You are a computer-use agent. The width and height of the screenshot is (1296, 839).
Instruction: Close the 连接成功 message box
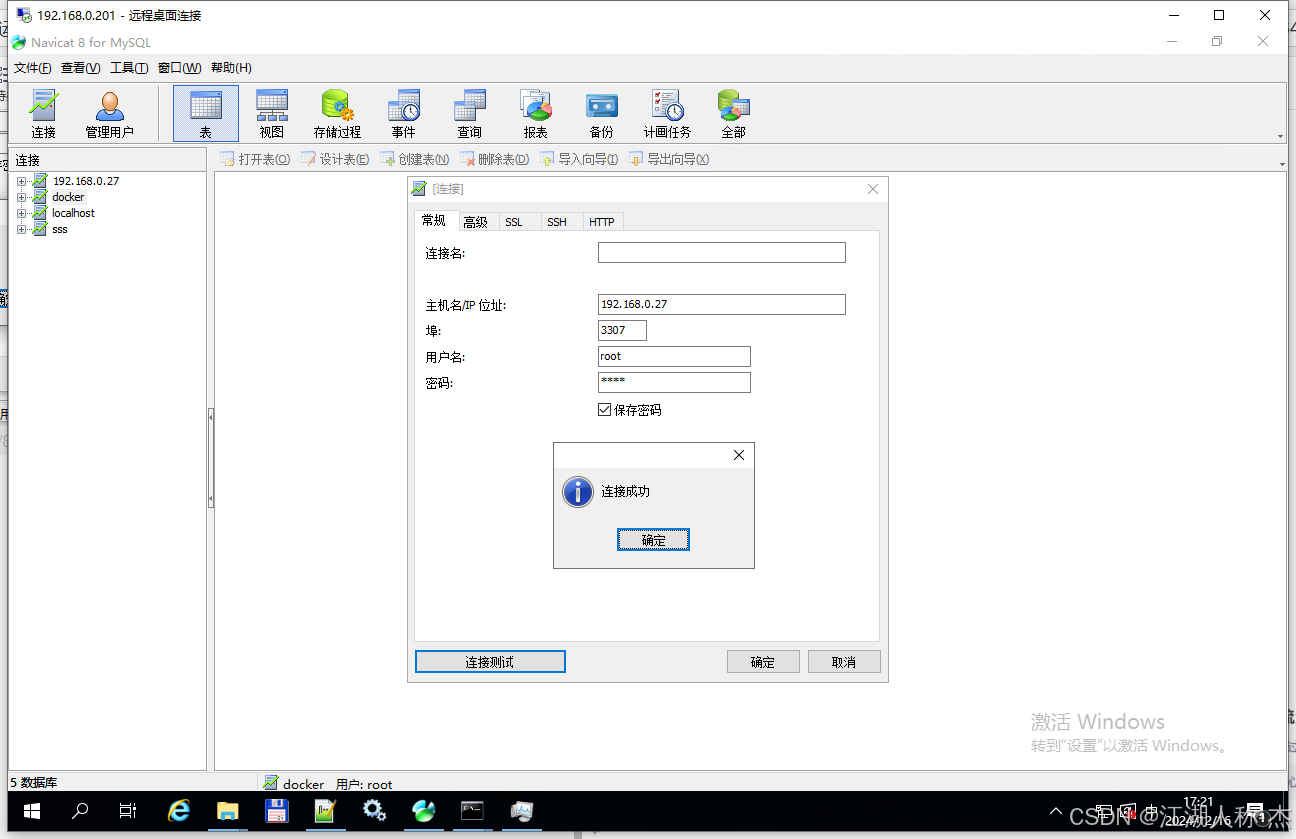(x=739, y=455)
